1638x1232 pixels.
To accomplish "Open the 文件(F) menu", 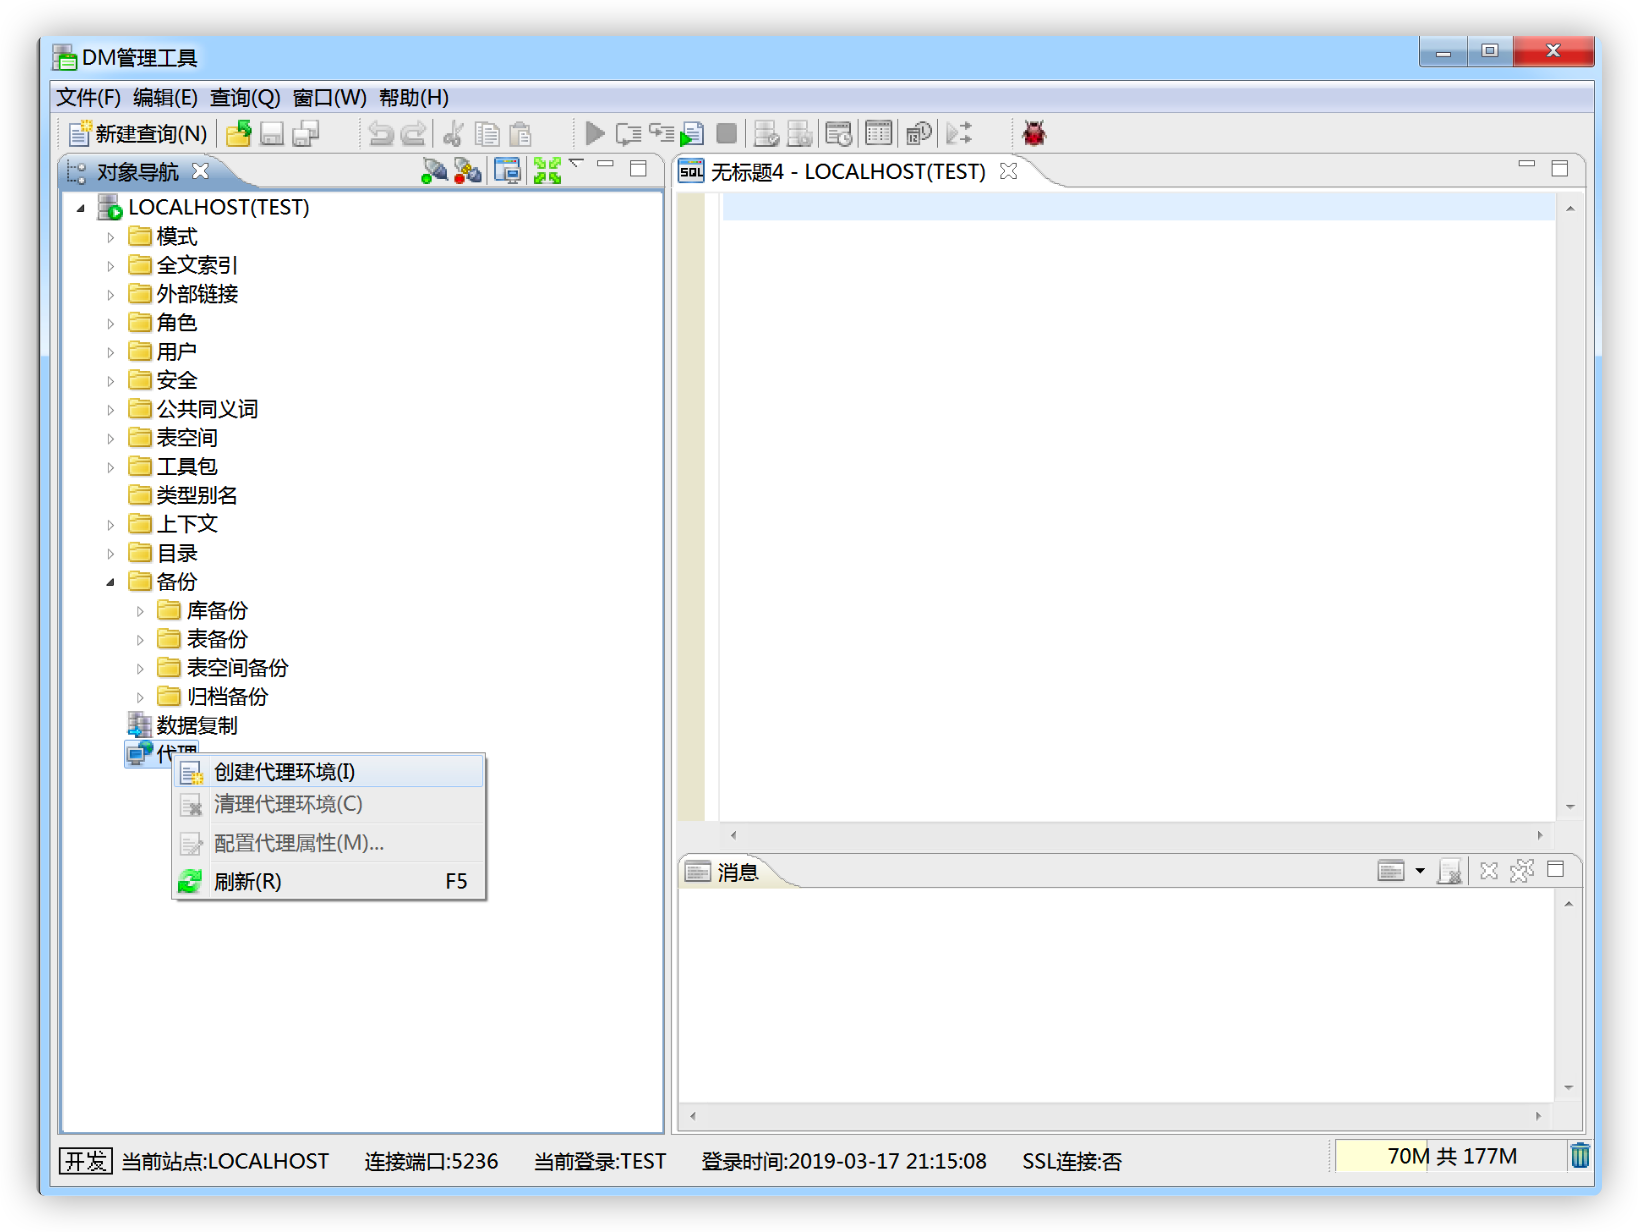I will [88, 97].
